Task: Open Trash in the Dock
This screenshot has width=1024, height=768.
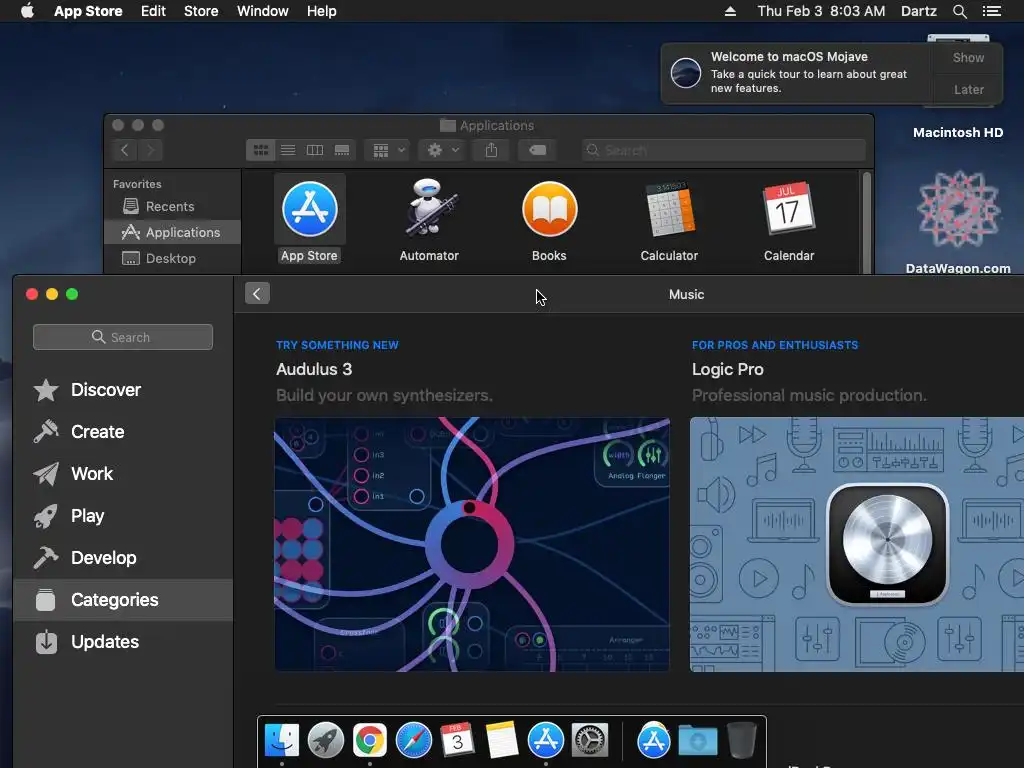Action: (742, 740)
